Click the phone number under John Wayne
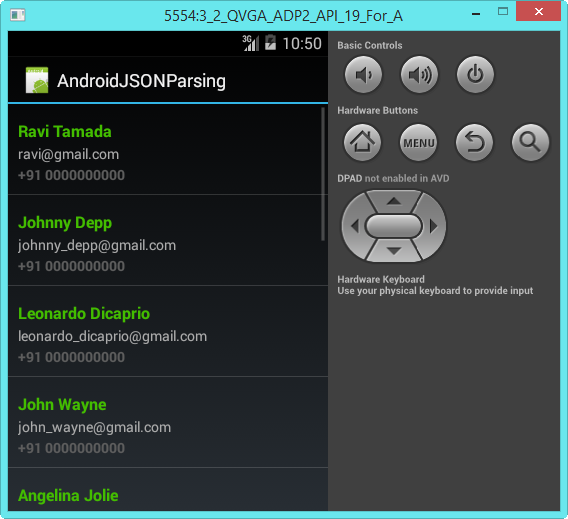Image resolution: width=568 pixels, height=519 pixels. click(x=71, y=448)
